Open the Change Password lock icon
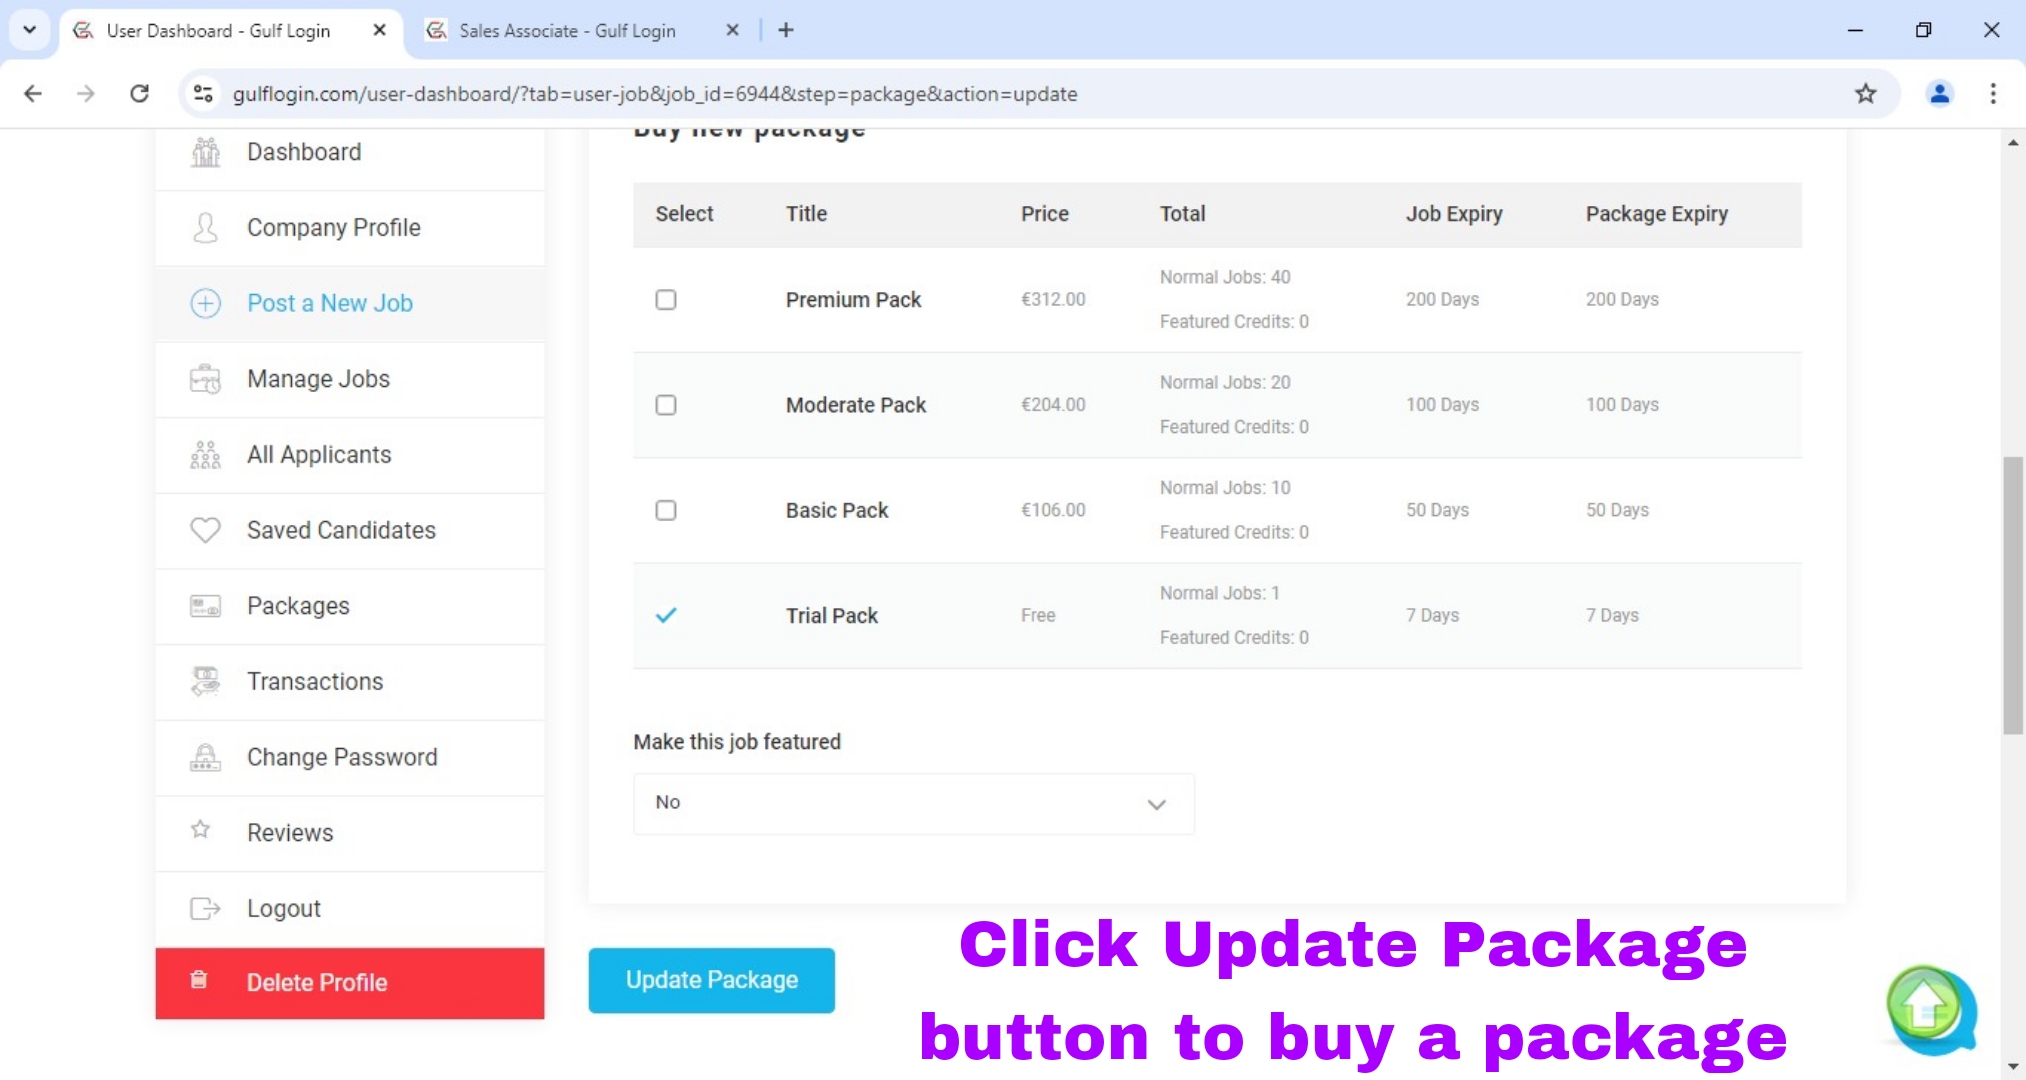Screen dimensions: 2026x1080 click(x=204, y=757)
